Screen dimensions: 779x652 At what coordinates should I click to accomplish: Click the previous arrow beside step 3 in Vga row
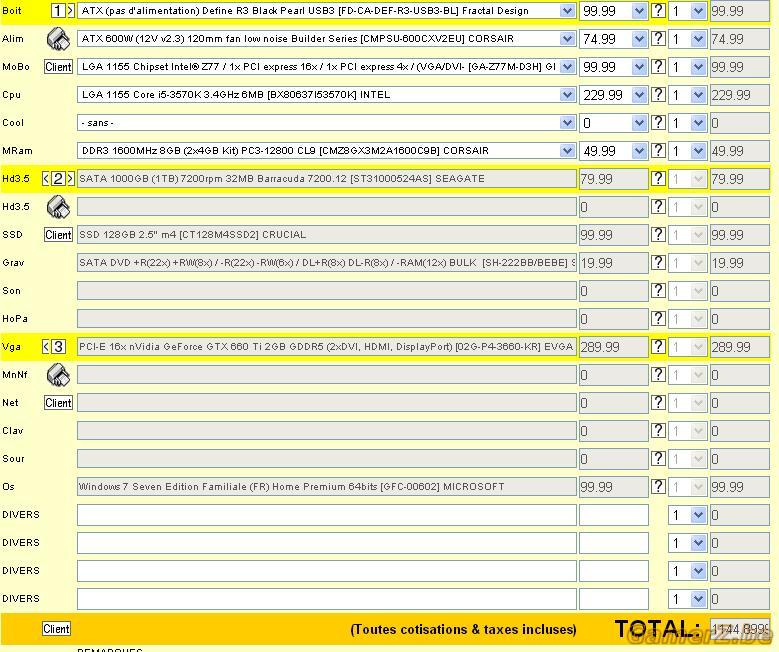tap(46, 346)
